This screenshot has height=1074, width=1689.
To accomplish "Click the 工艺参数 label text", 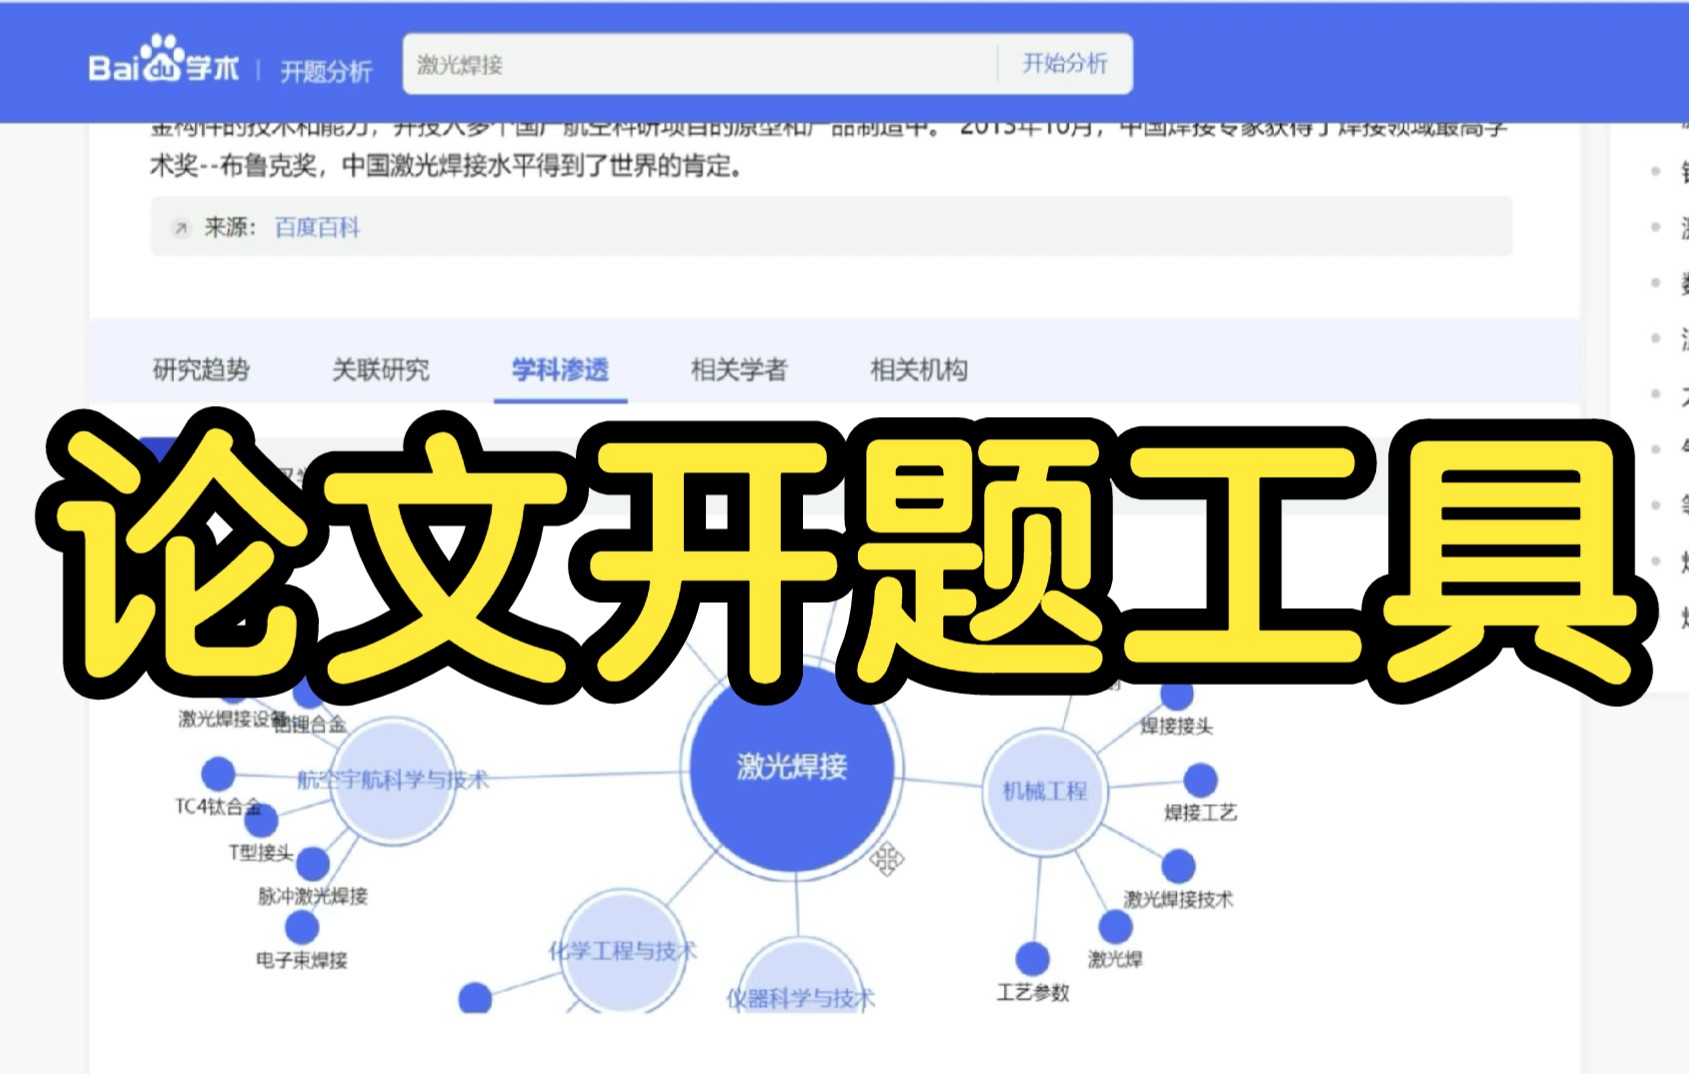I will click(x=1033, y=993).
